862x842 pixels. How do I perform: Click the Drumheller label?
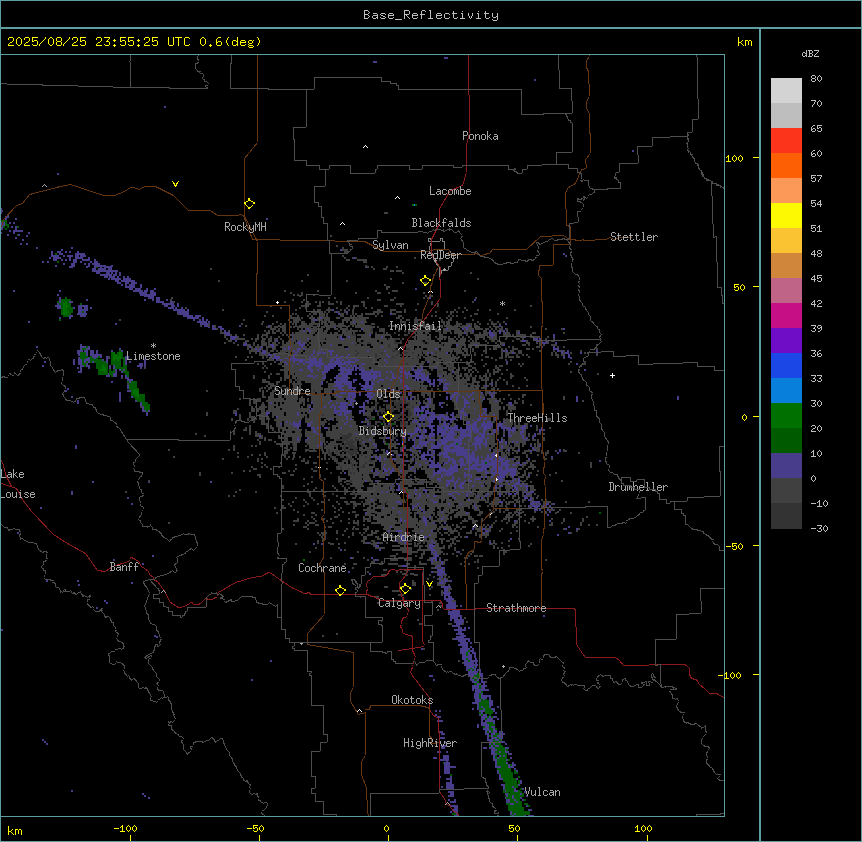click(x=638, y=487)
